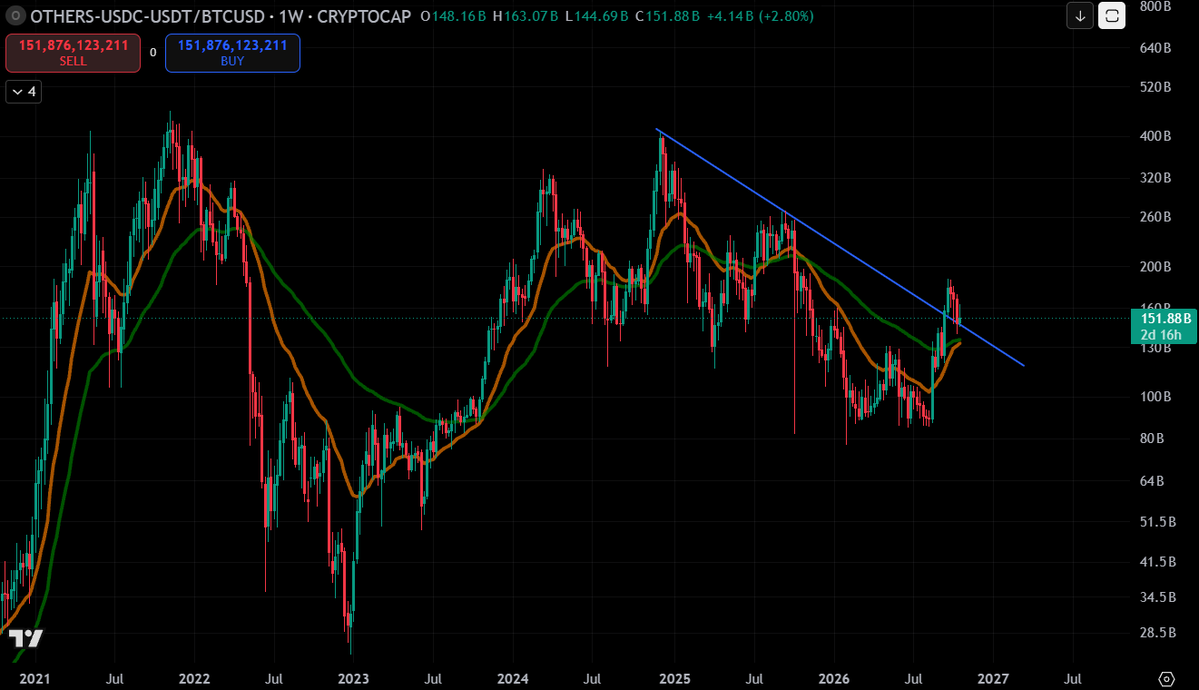Viewport: 1199px width, 690px height.
Task: Click the 320 B price axis label
Action: coord(1155,178)
